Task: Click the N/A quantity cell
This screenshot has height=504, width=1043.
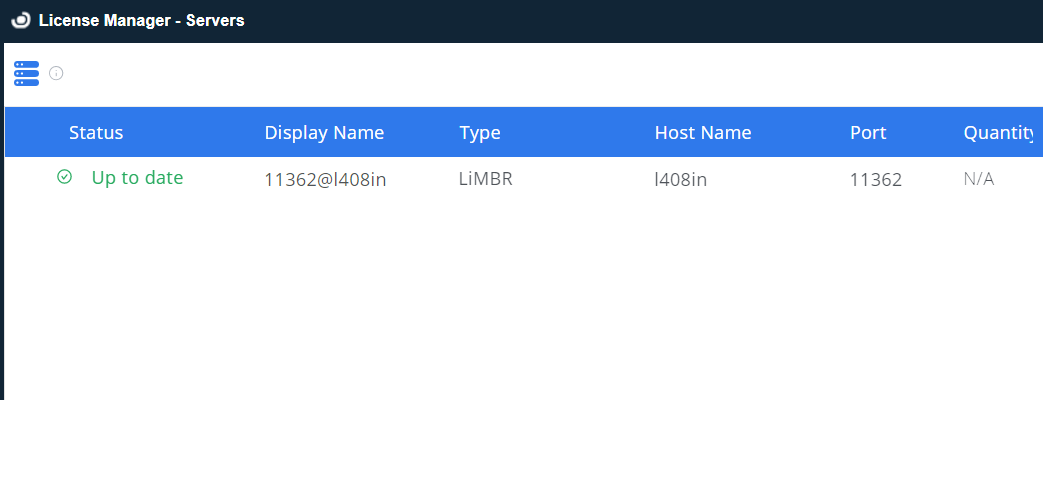Action: tap(979, 180)
